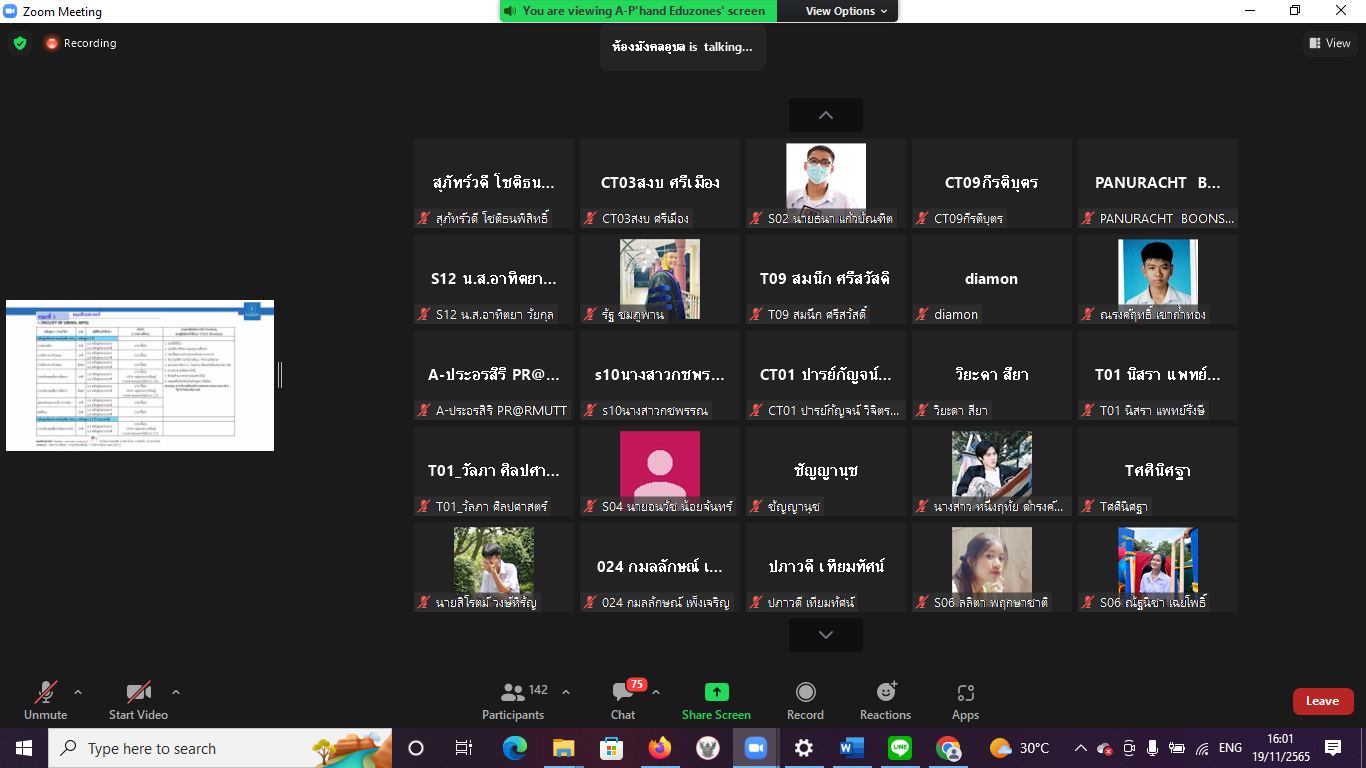Open the LINE app in the taskbar
The height and width of the screenshot is (768, 1366).
900,748
